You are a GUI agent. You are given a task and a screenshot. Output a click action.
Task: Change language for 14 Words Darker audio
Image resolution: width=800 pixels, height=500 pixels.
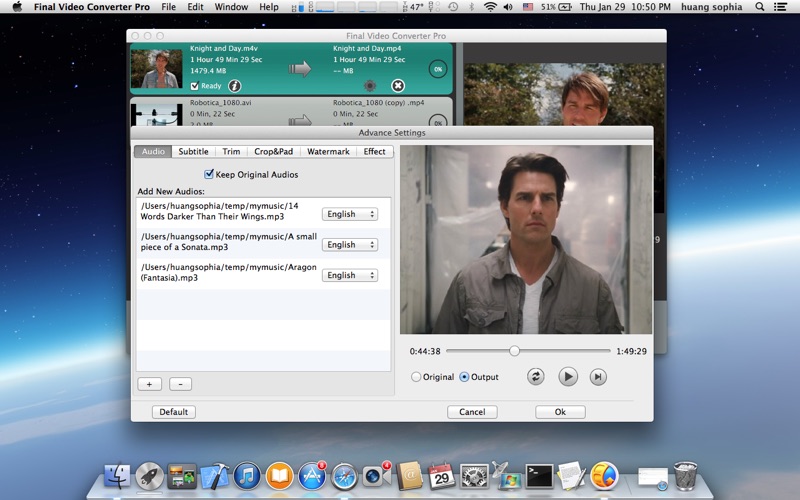(x=350, y=214)
